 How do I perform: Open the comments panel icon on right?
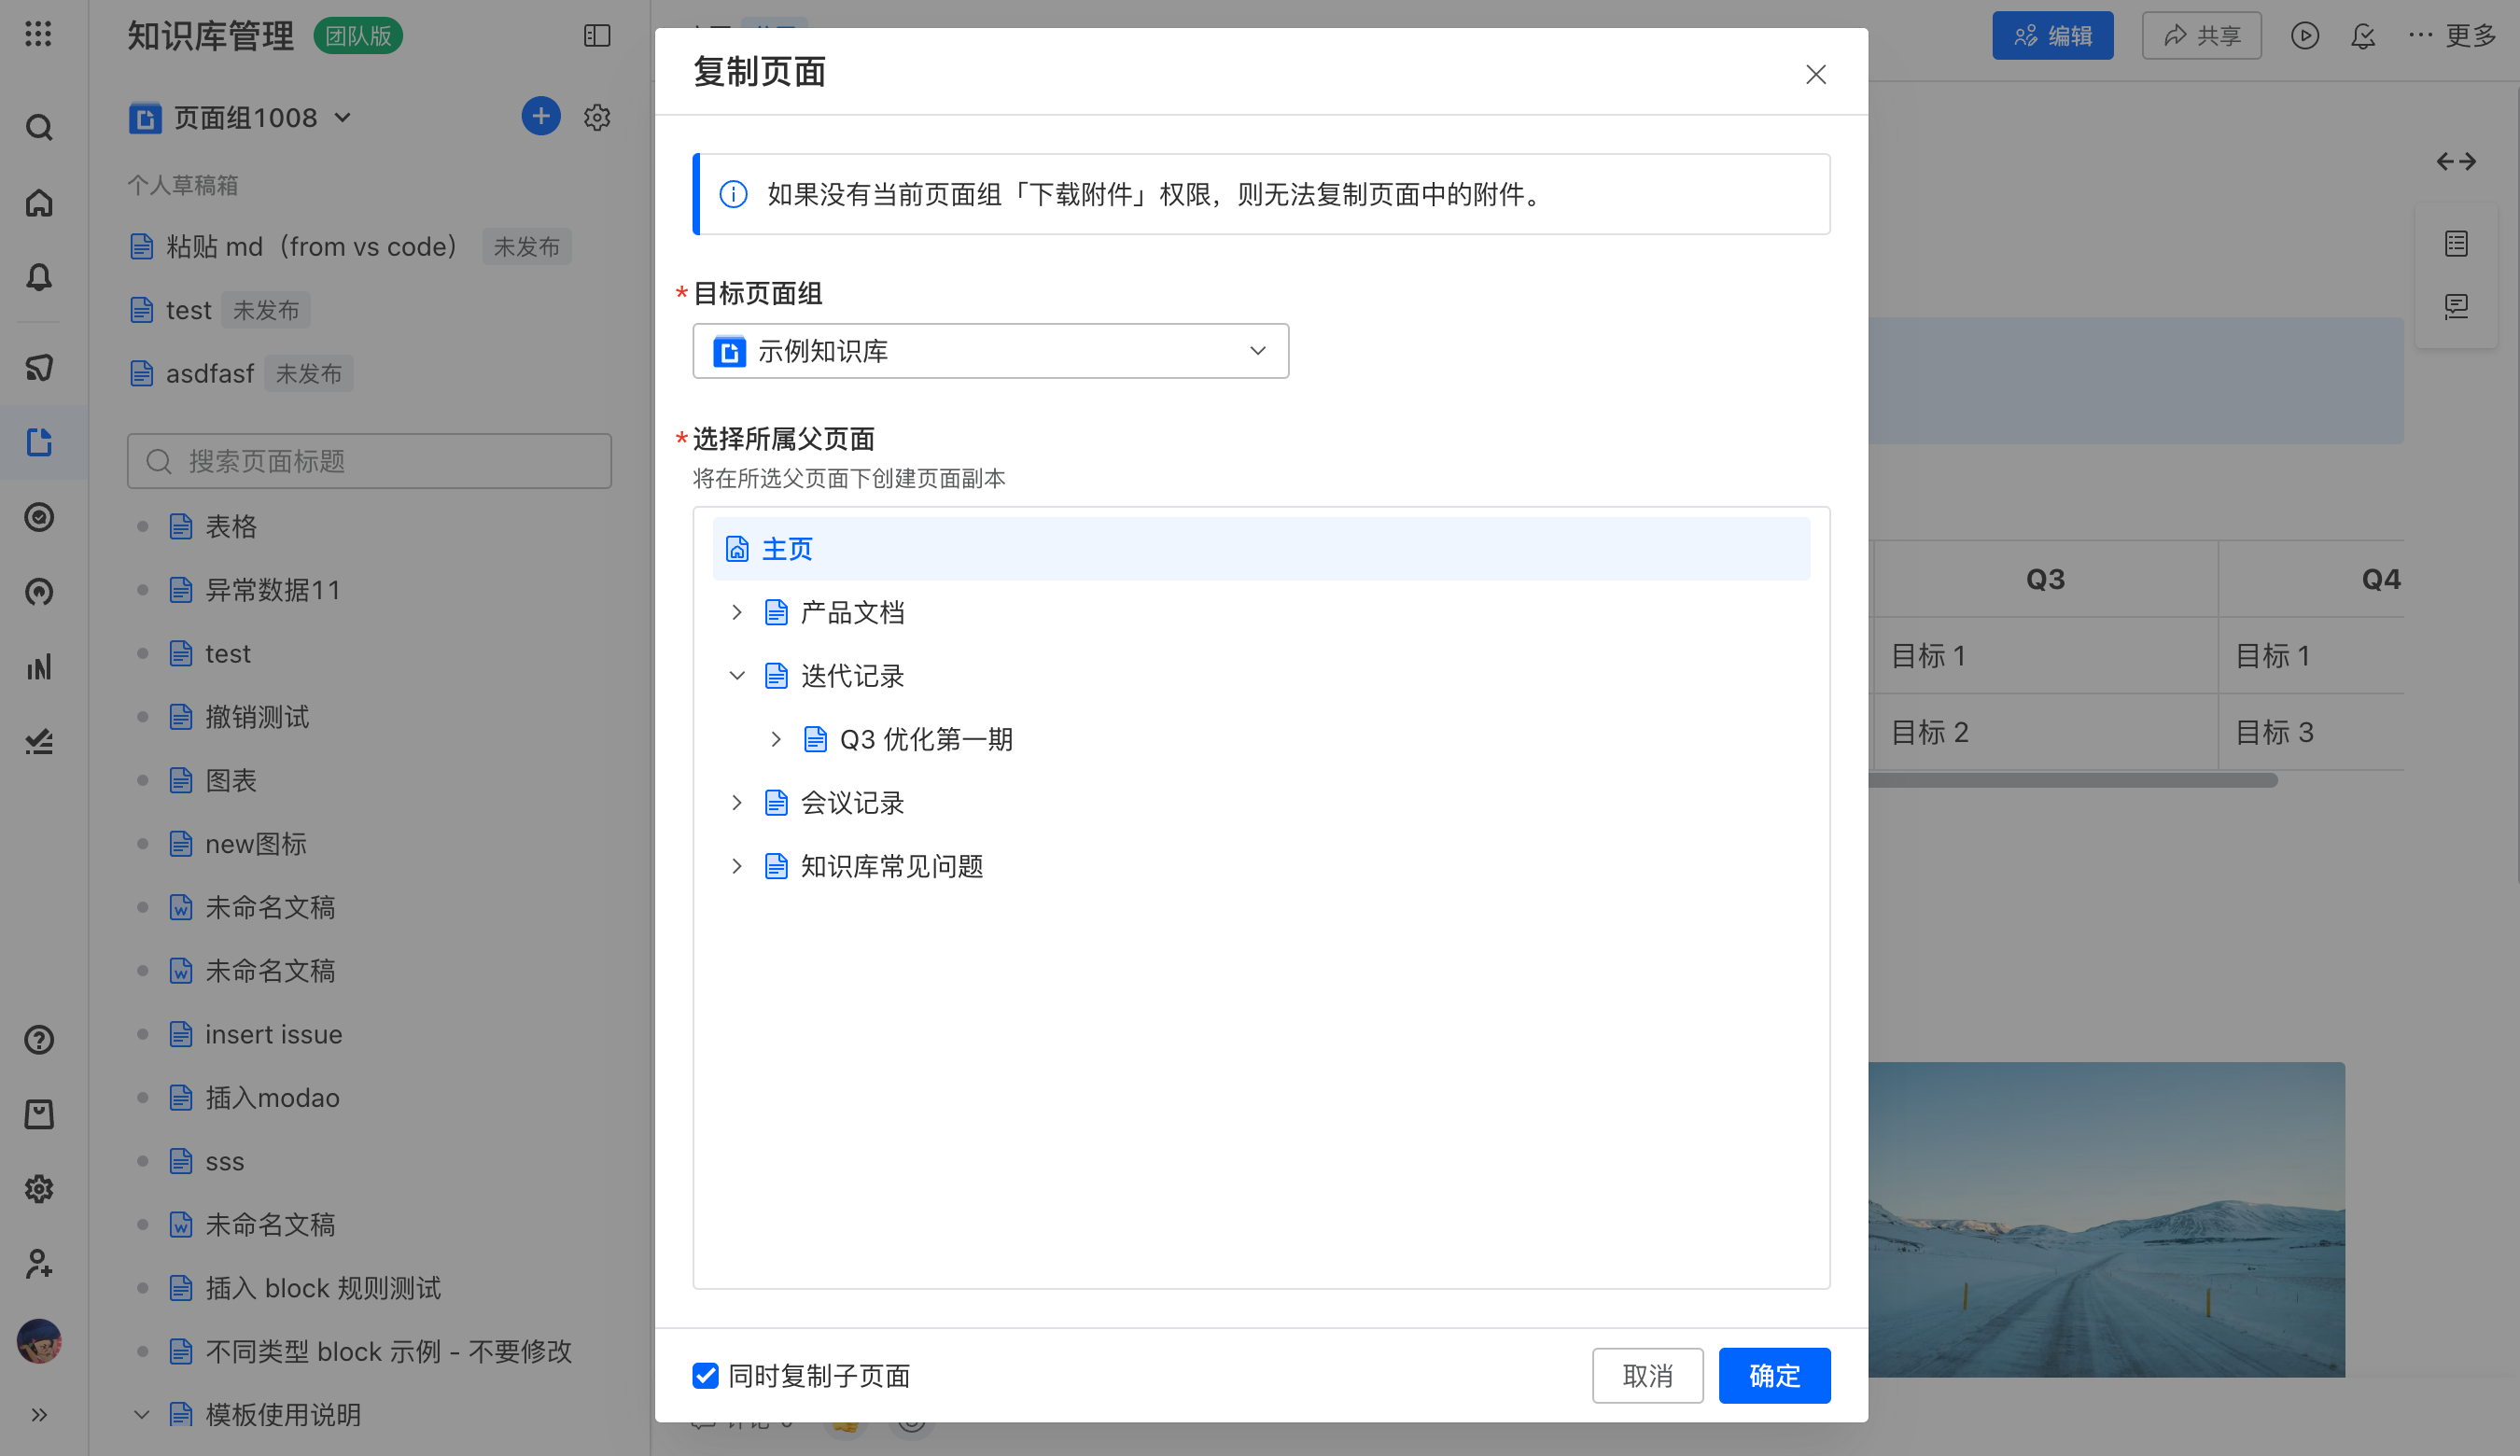tap(2456, 306)
